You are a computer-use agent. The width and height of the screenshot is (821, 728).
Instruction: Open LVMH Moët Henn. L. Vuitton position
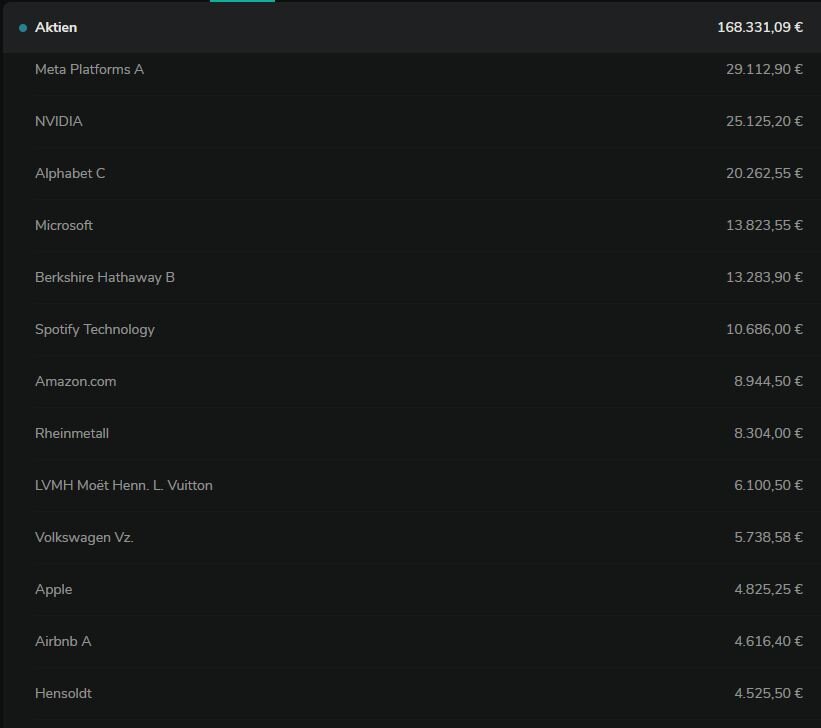click(x=124, y=486)
